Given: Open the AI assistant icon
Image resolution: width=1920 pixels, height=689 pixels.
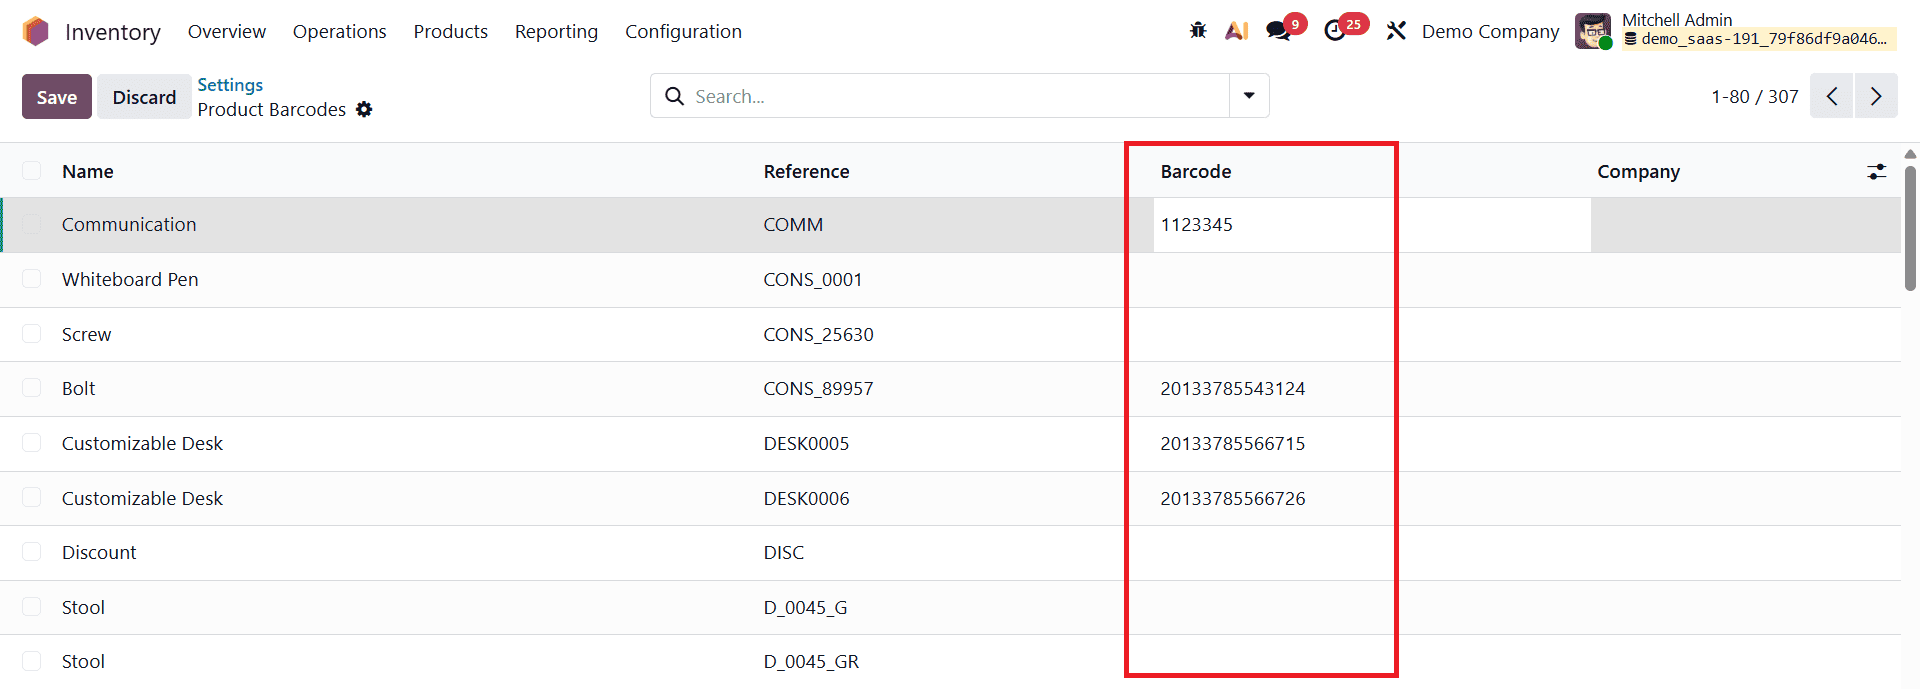Looking at the screenshot, I should click(x=1237, y=31).
